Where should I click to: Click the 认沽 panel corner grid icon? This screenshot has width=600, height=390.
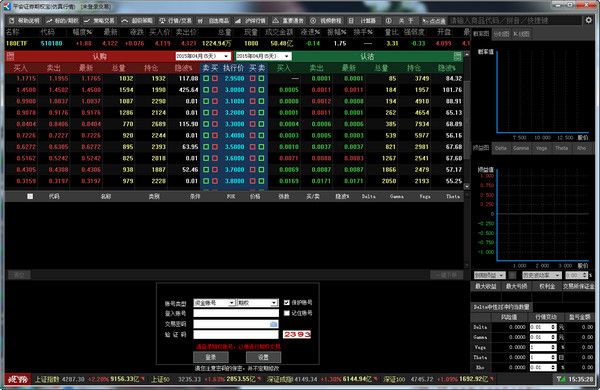pos(457,57)
